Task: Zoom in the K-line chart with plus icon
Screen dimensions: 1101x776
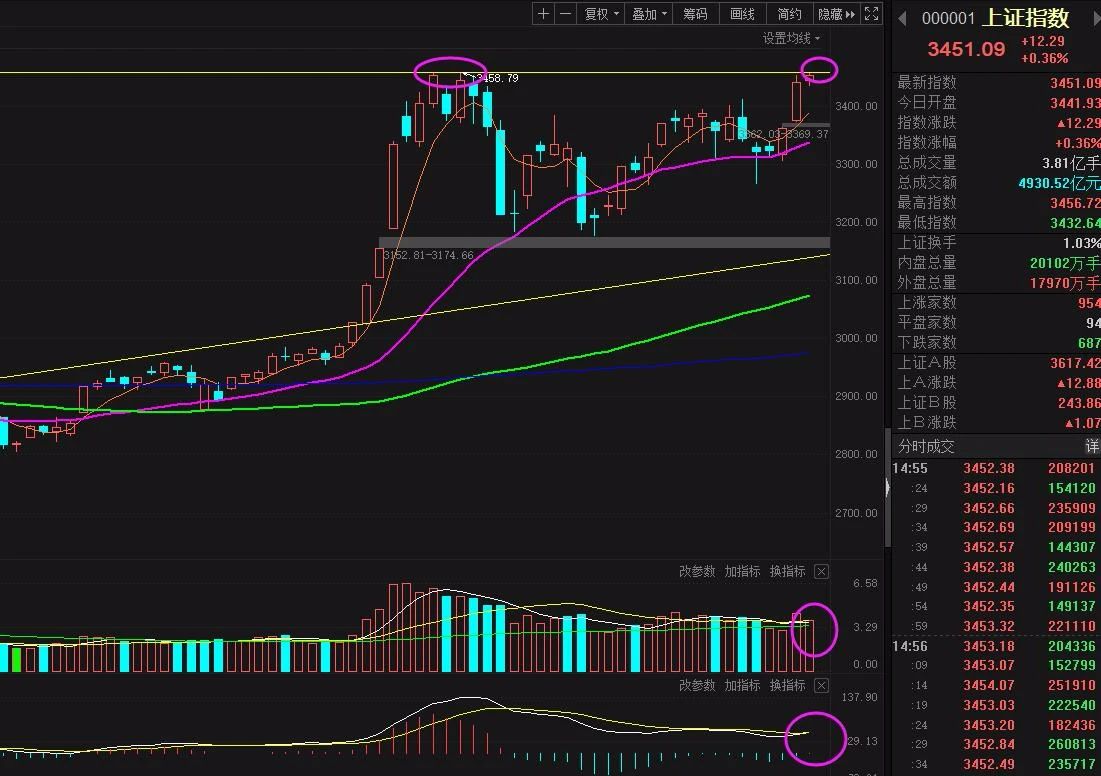Action: (x=543, y=14)
